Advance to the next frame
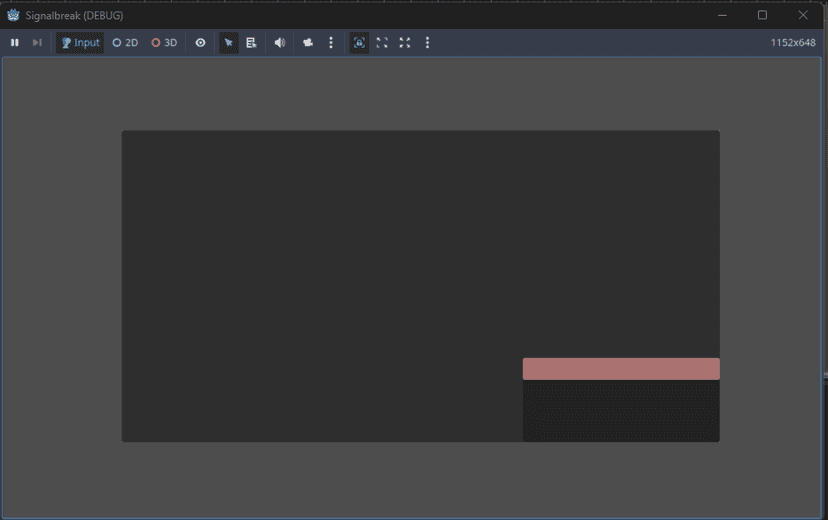The width and height of the screenshot is (828, 520). pos(37,43)
